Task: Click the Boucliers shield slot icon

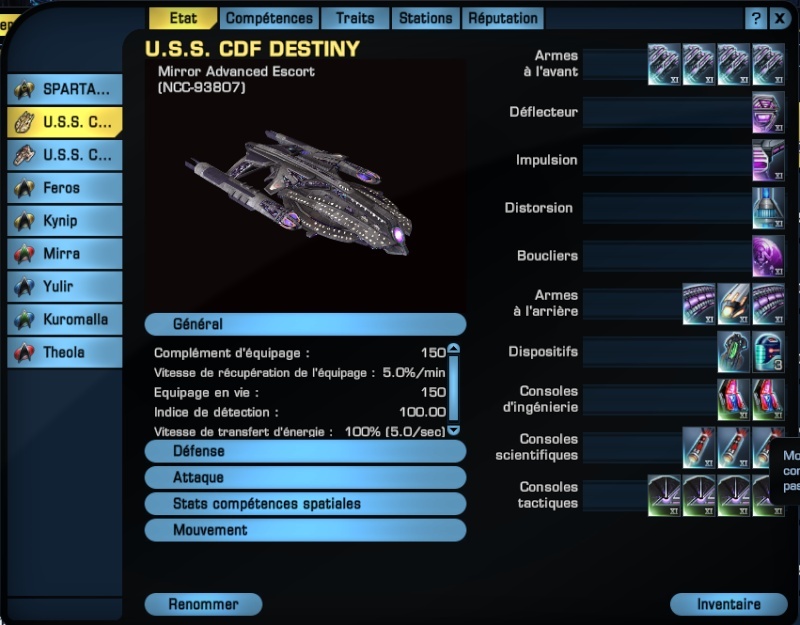Action: [768, 256]
